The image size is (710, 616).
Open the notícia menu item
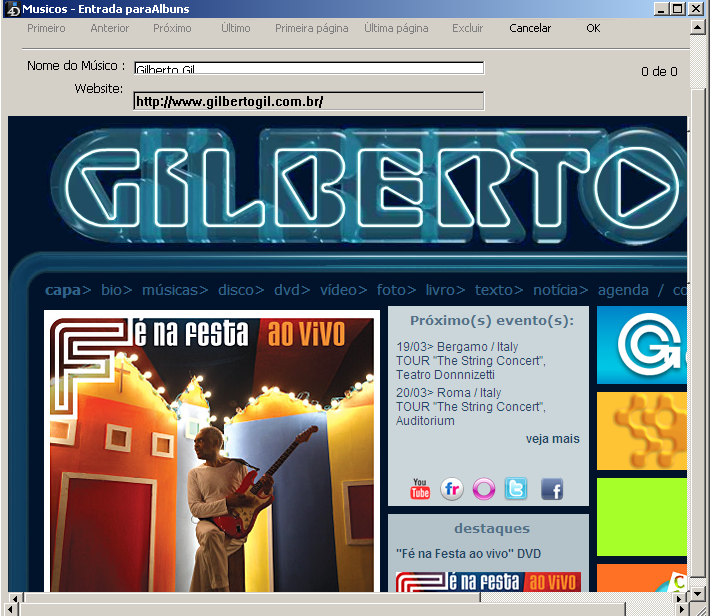click(560, 290)
